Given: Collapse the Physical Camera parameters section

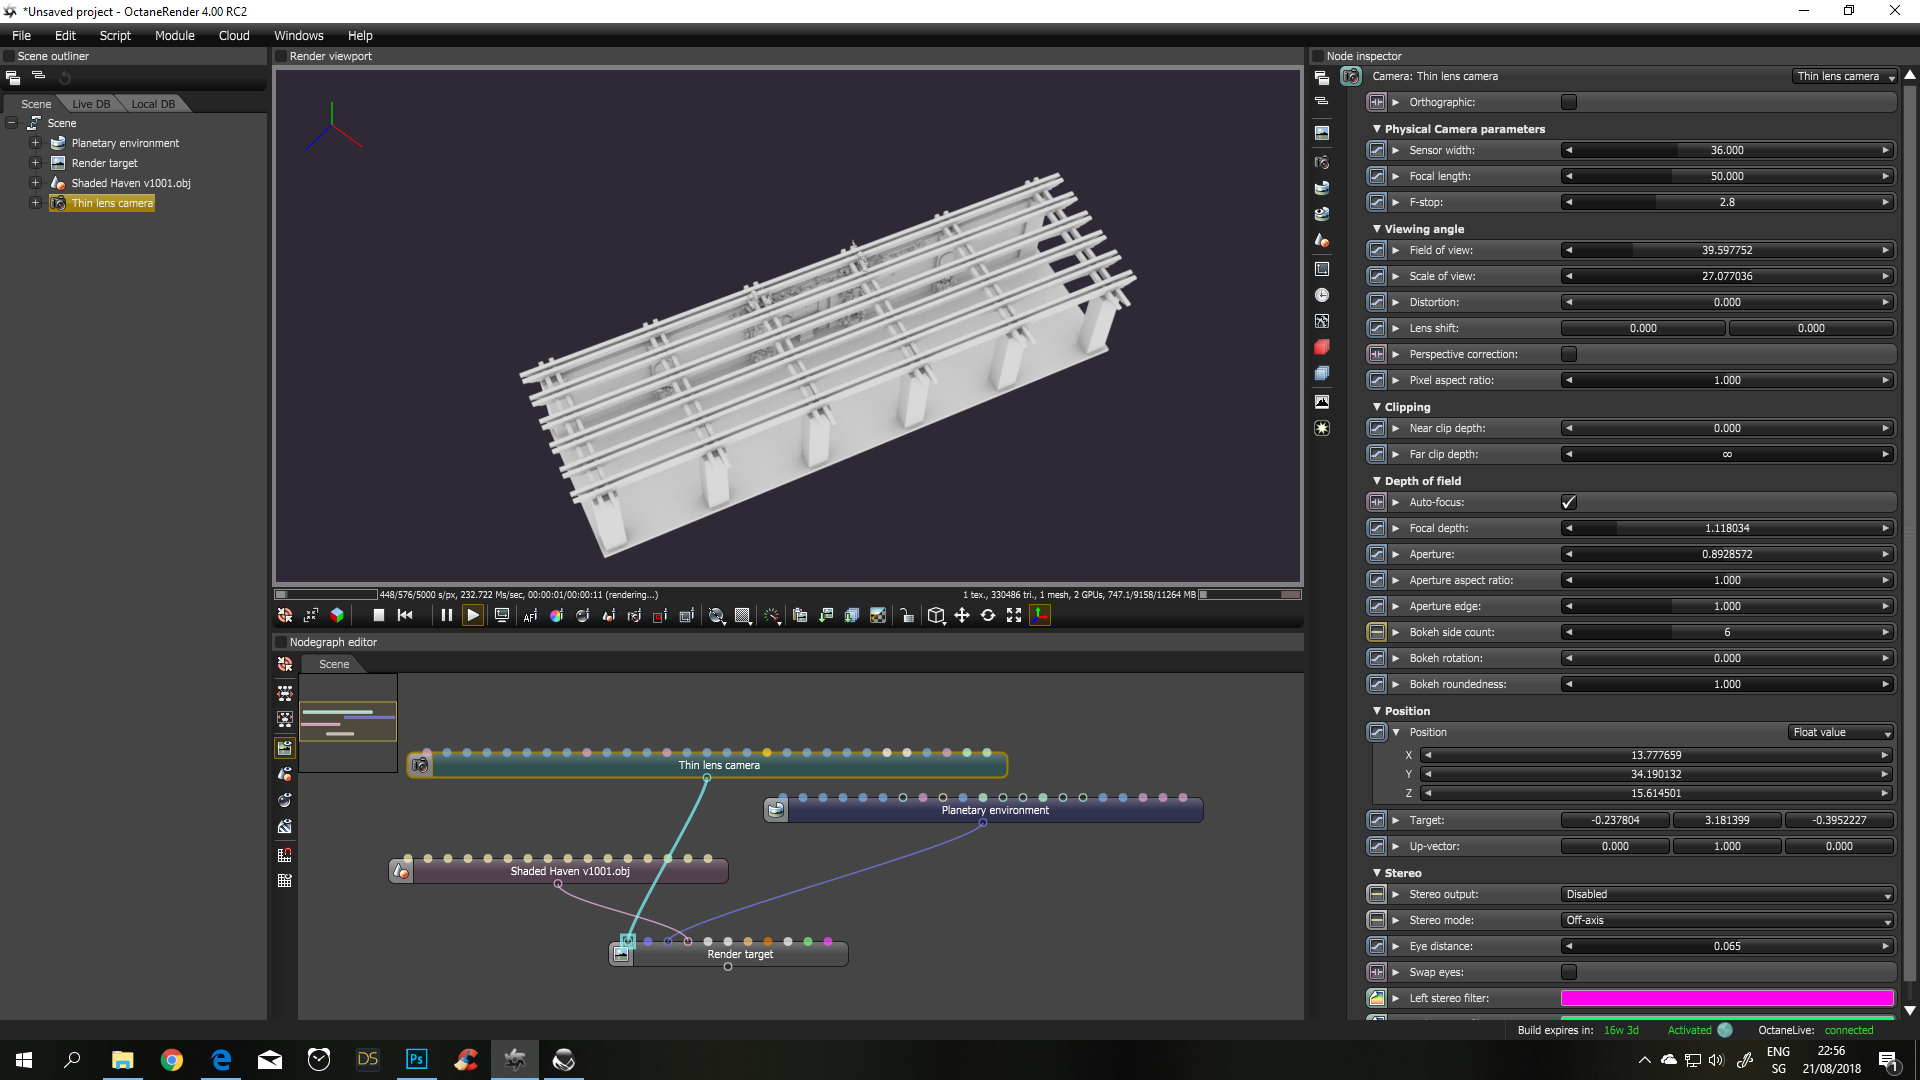Looking at the screenshot, I should [x=1377, y=129].
